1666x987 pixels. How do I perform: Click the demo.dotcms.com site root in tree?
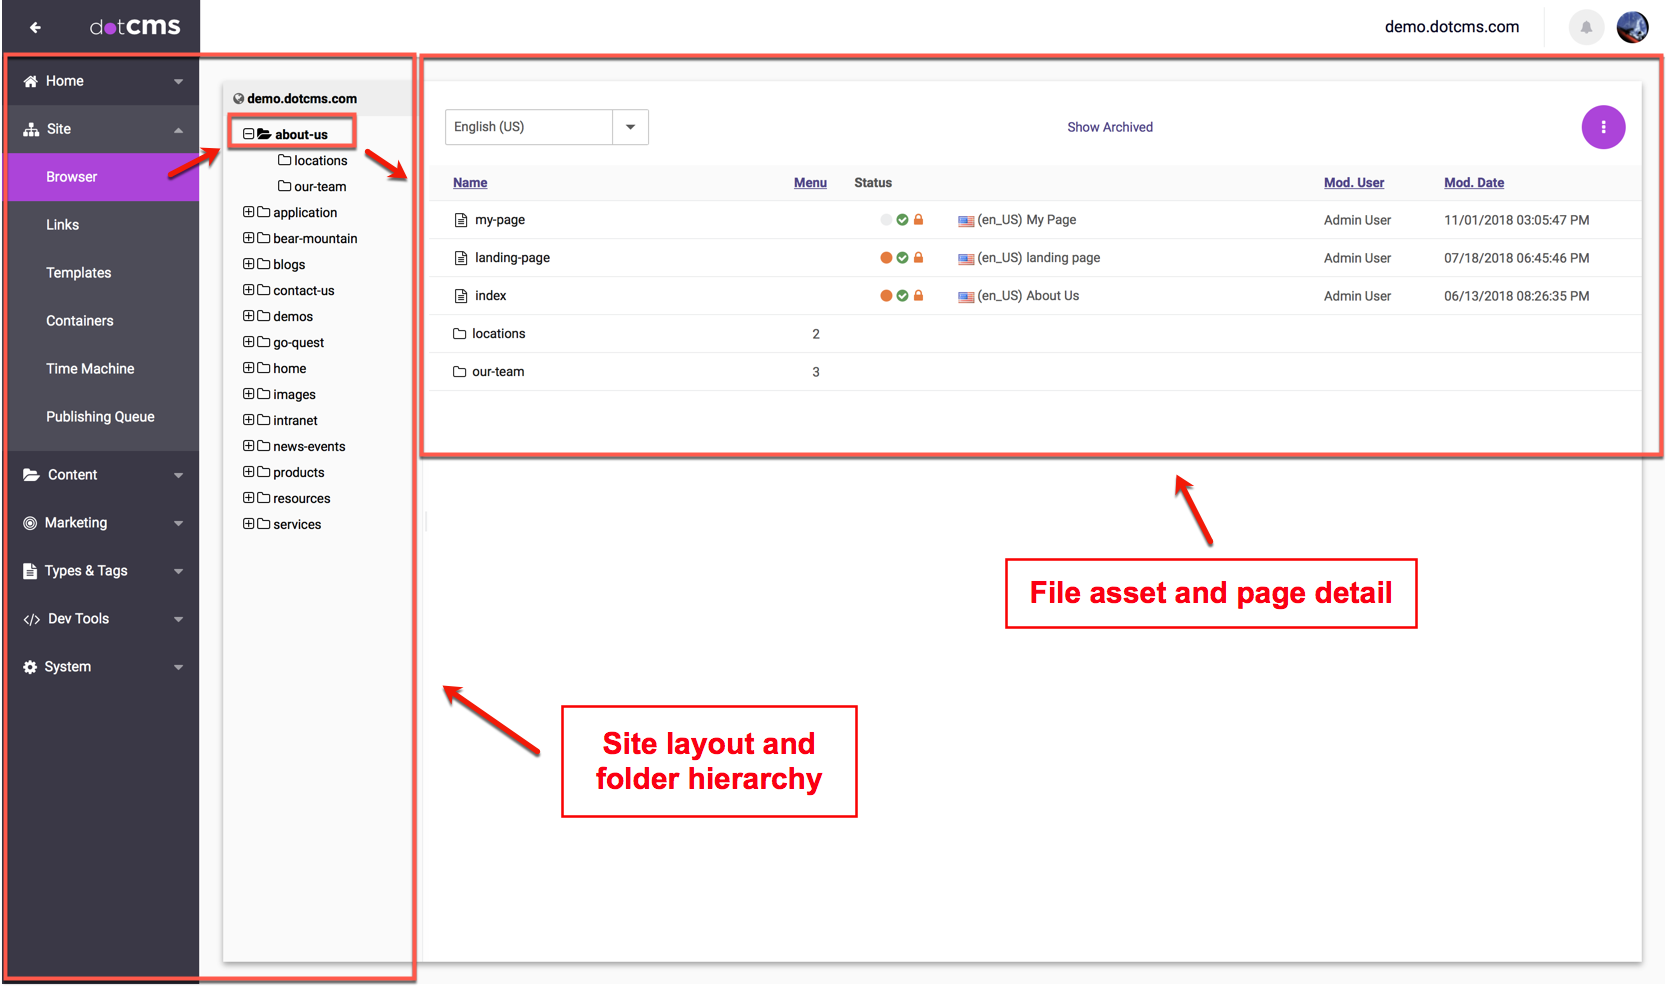[302, 99]
